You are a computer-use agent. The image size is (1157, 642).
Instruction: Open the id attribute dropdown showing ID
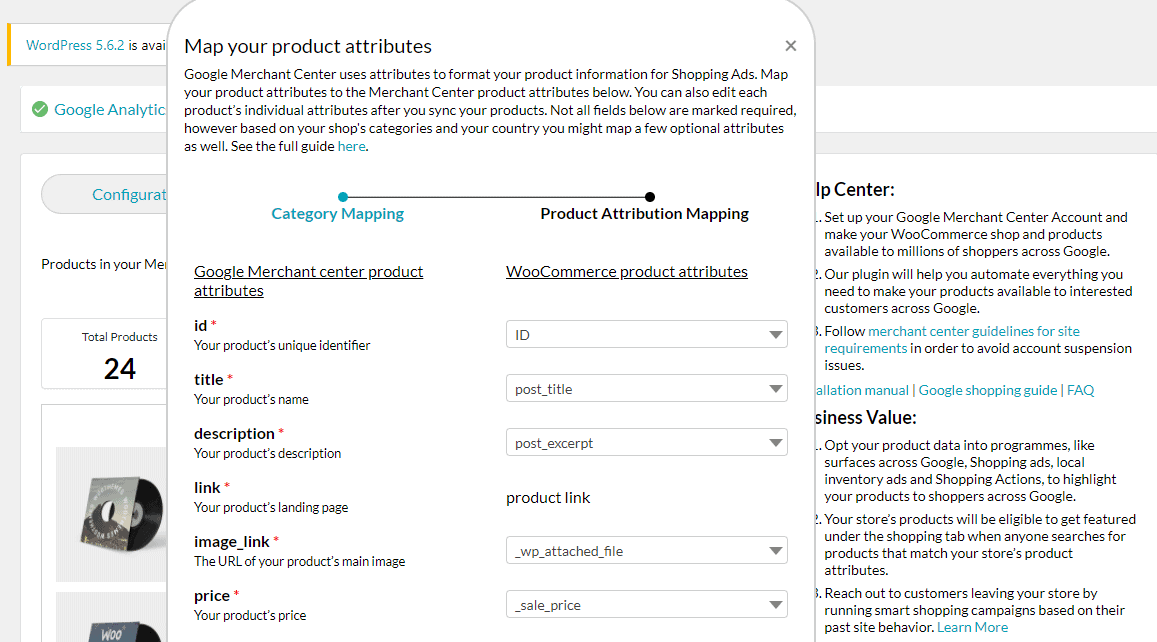point(646,334)
